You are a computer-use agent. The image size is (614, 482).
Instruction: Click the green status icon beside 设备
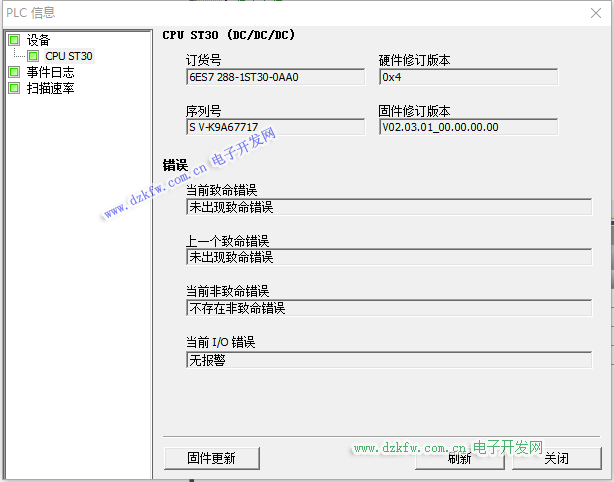pos(14,40)
